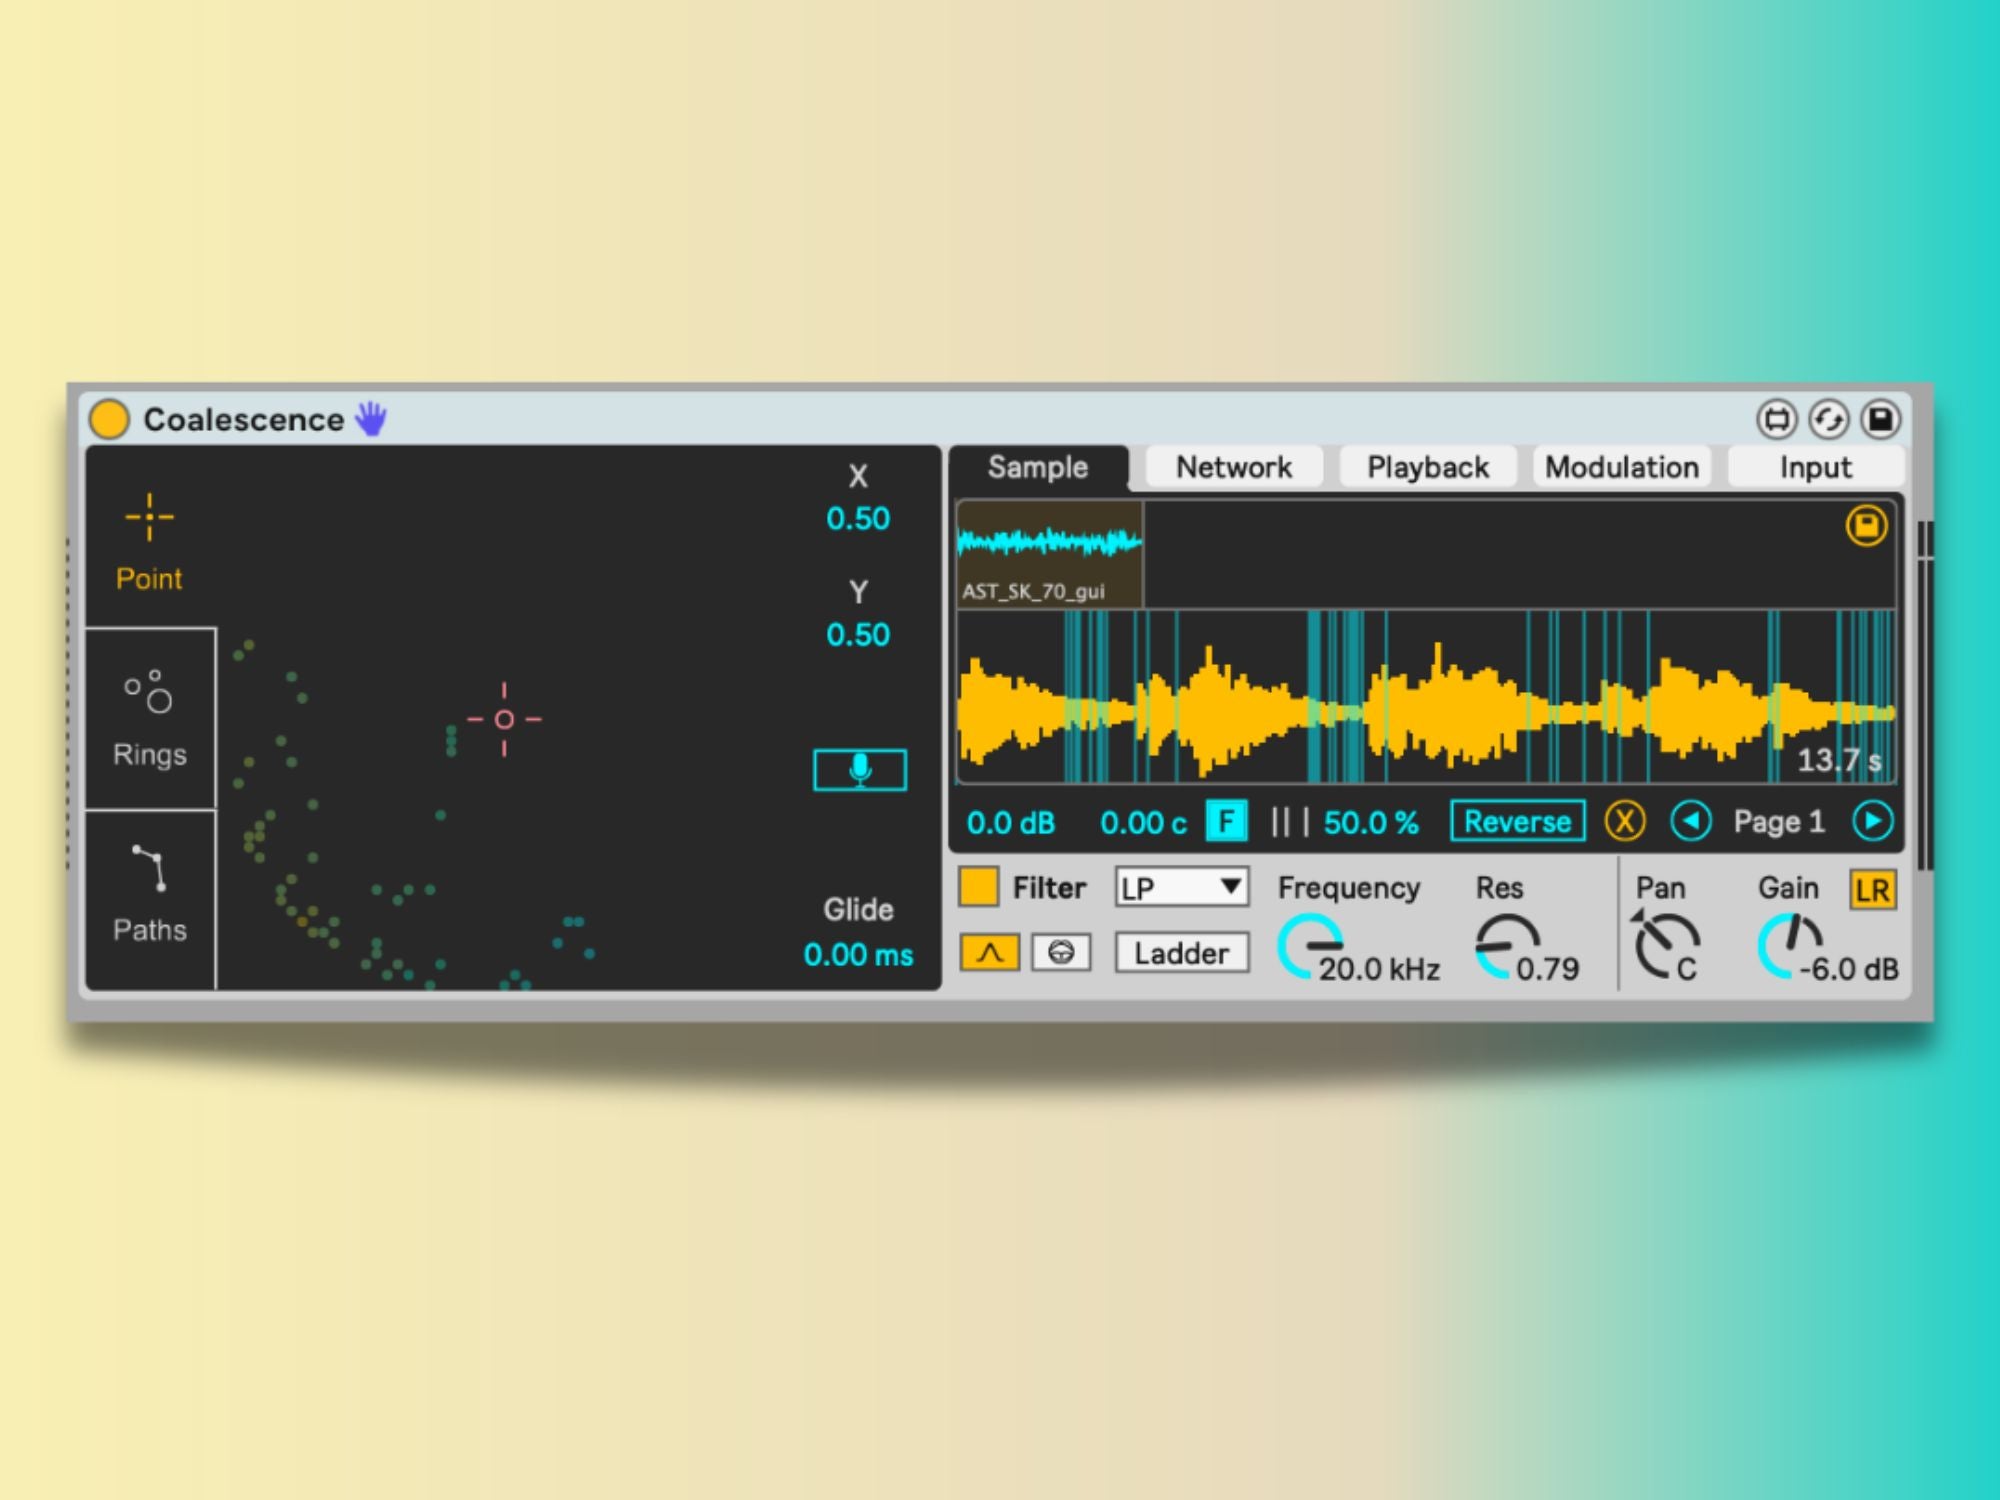Toggle the LR channel button
The image size is (2000, 1500).
[1872, 890]
